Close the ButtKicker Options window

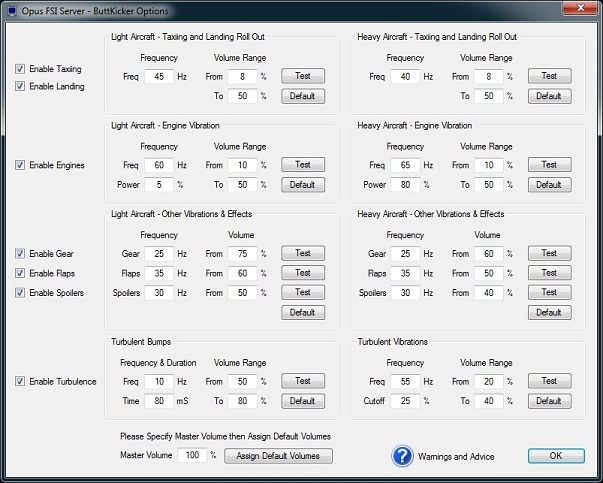pyautogui.click(x=581, y=8)
